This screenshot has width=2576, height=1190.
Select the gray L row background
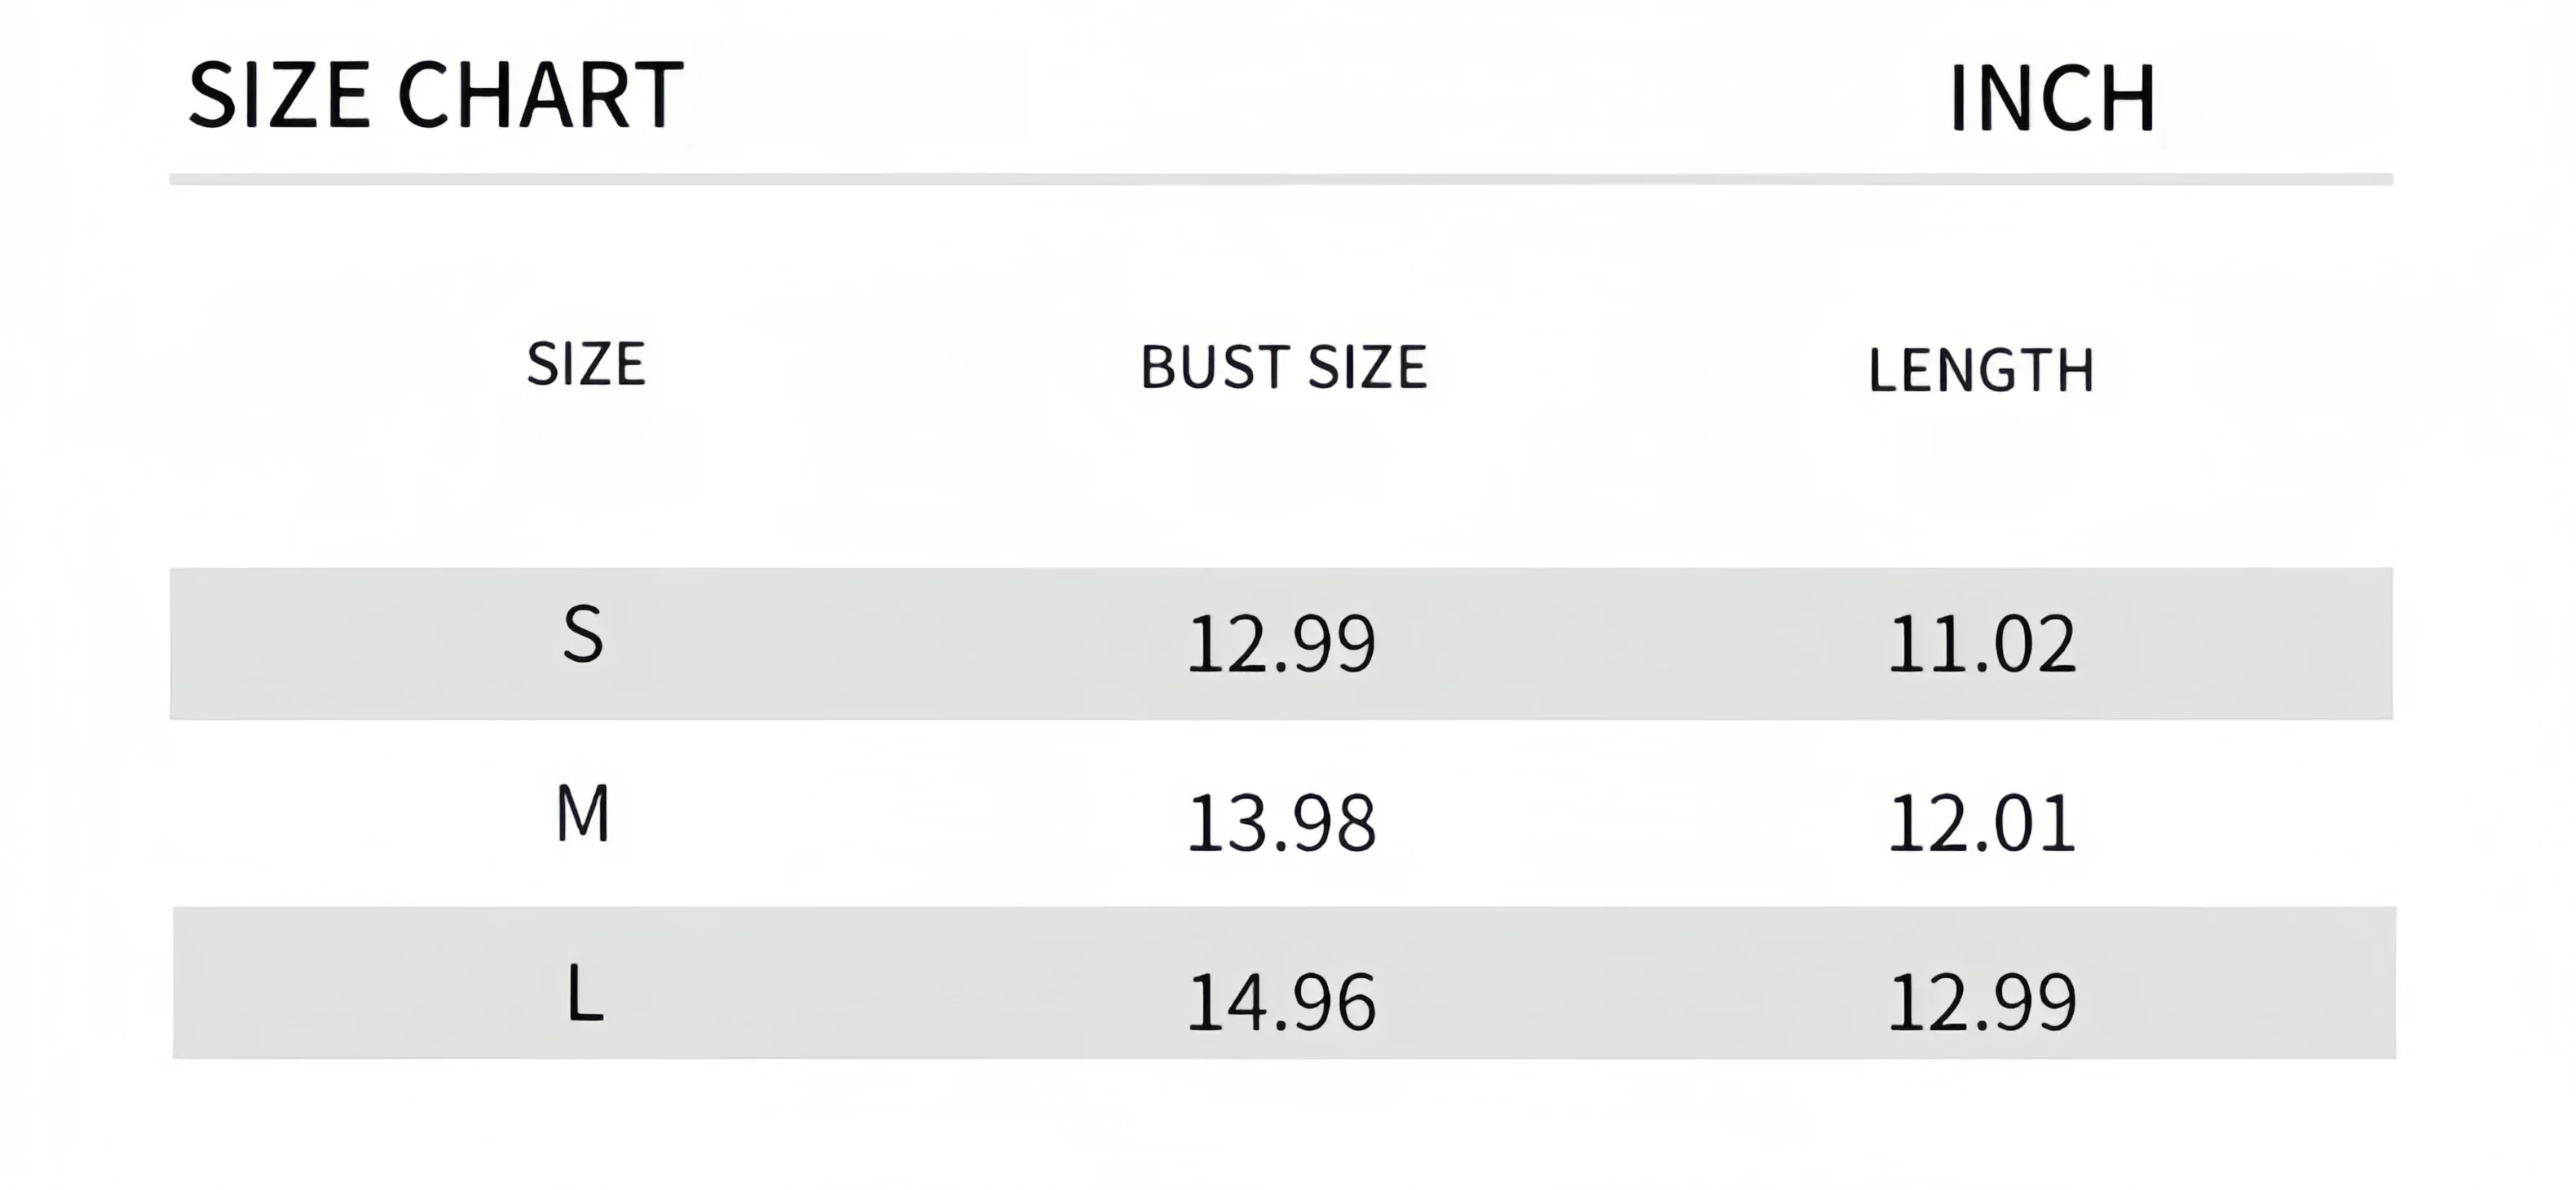coord(1284,983)
